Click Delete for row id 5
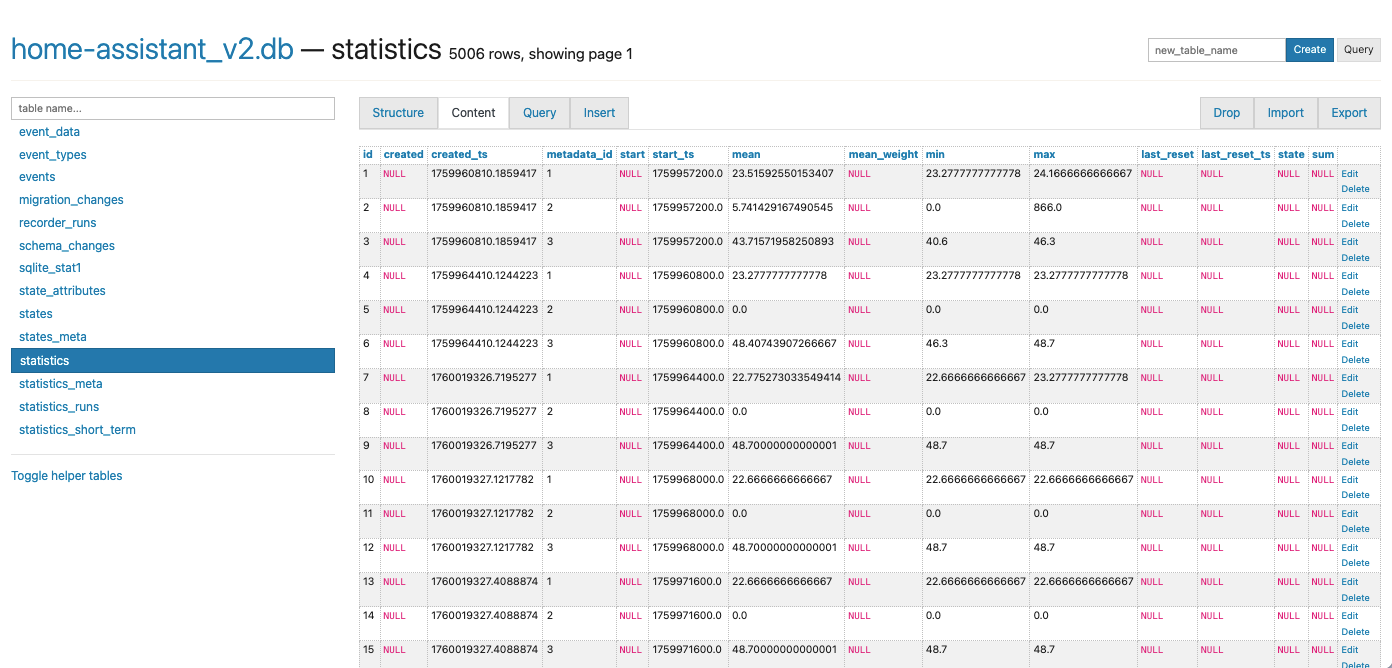Viewport: 1392px width, 668px height. click(1356, 326)
